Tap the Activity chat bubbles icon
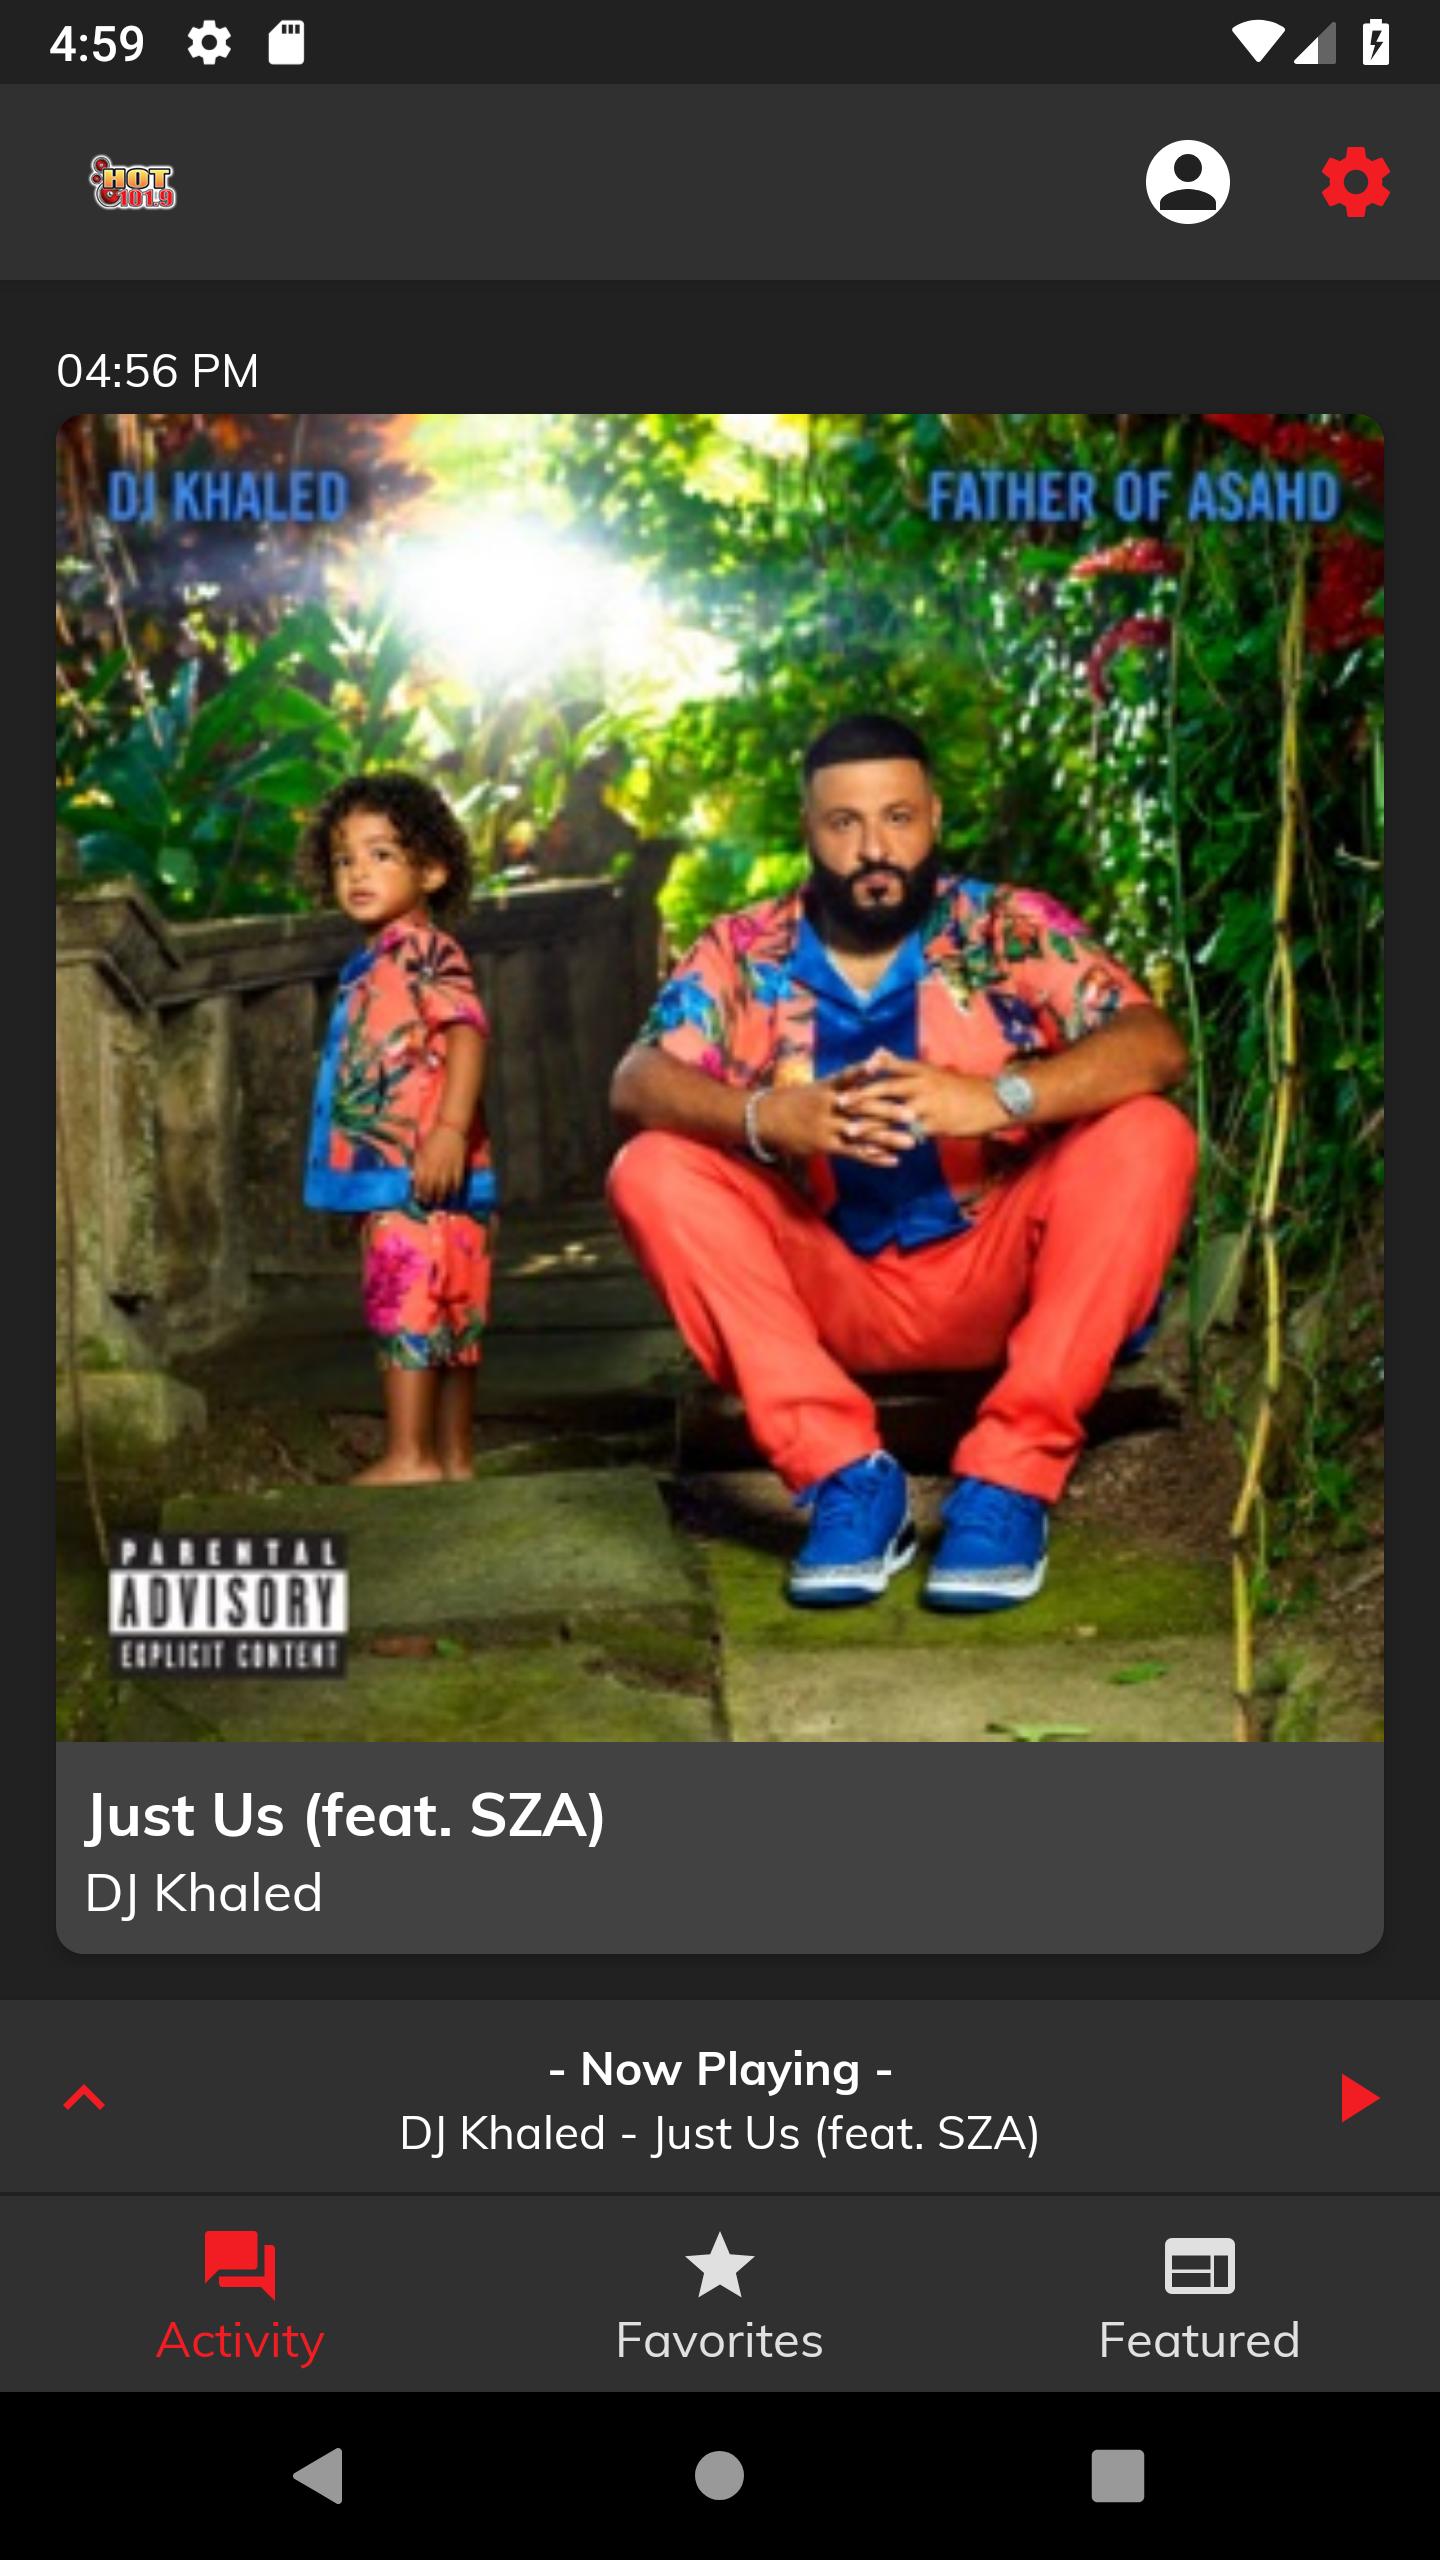1440x2560 pixels. point(240,2265)
